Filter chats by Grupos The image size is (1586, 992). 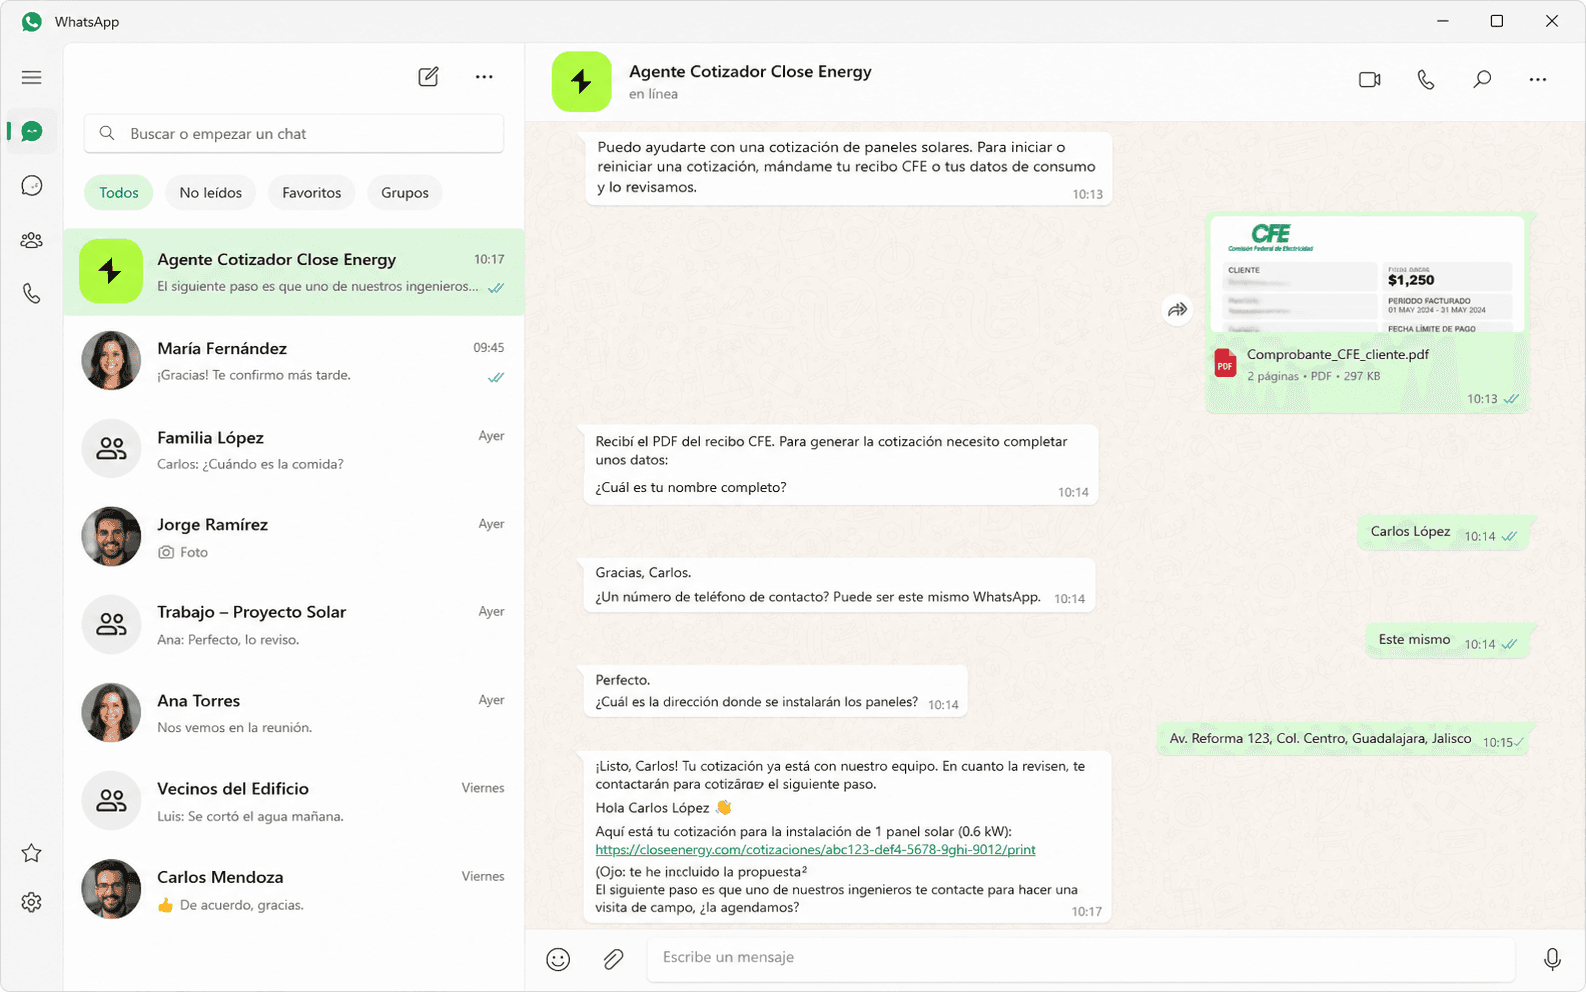(405, 192)
